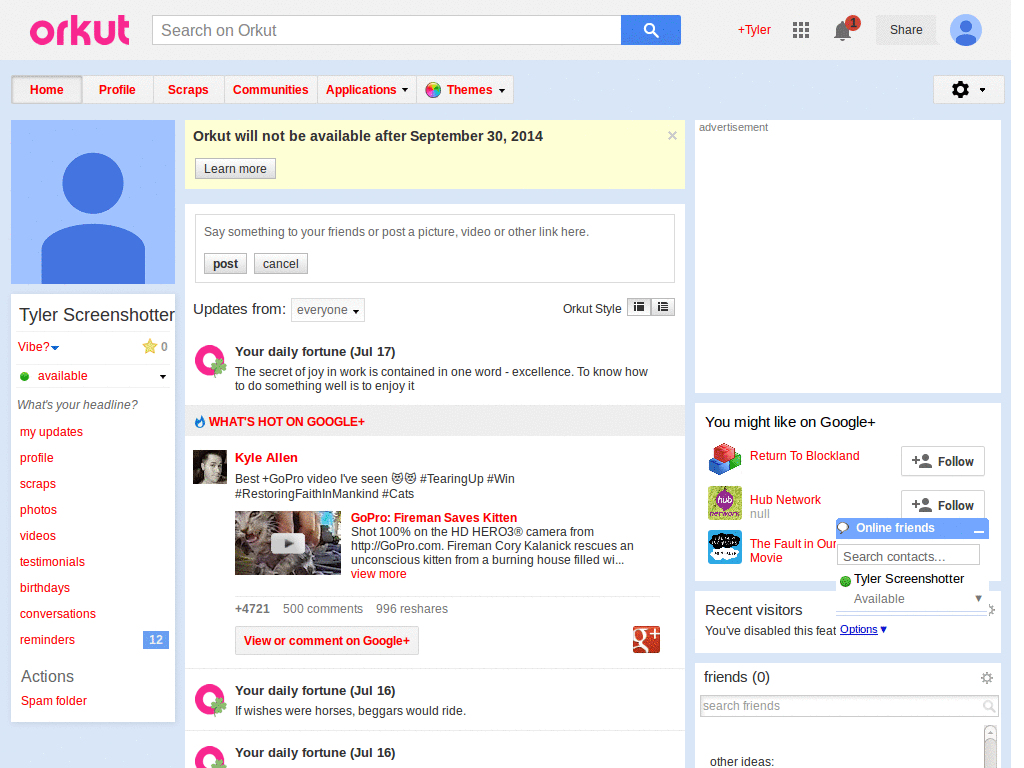Expand the Vibe dropdown

pos(55,347)
